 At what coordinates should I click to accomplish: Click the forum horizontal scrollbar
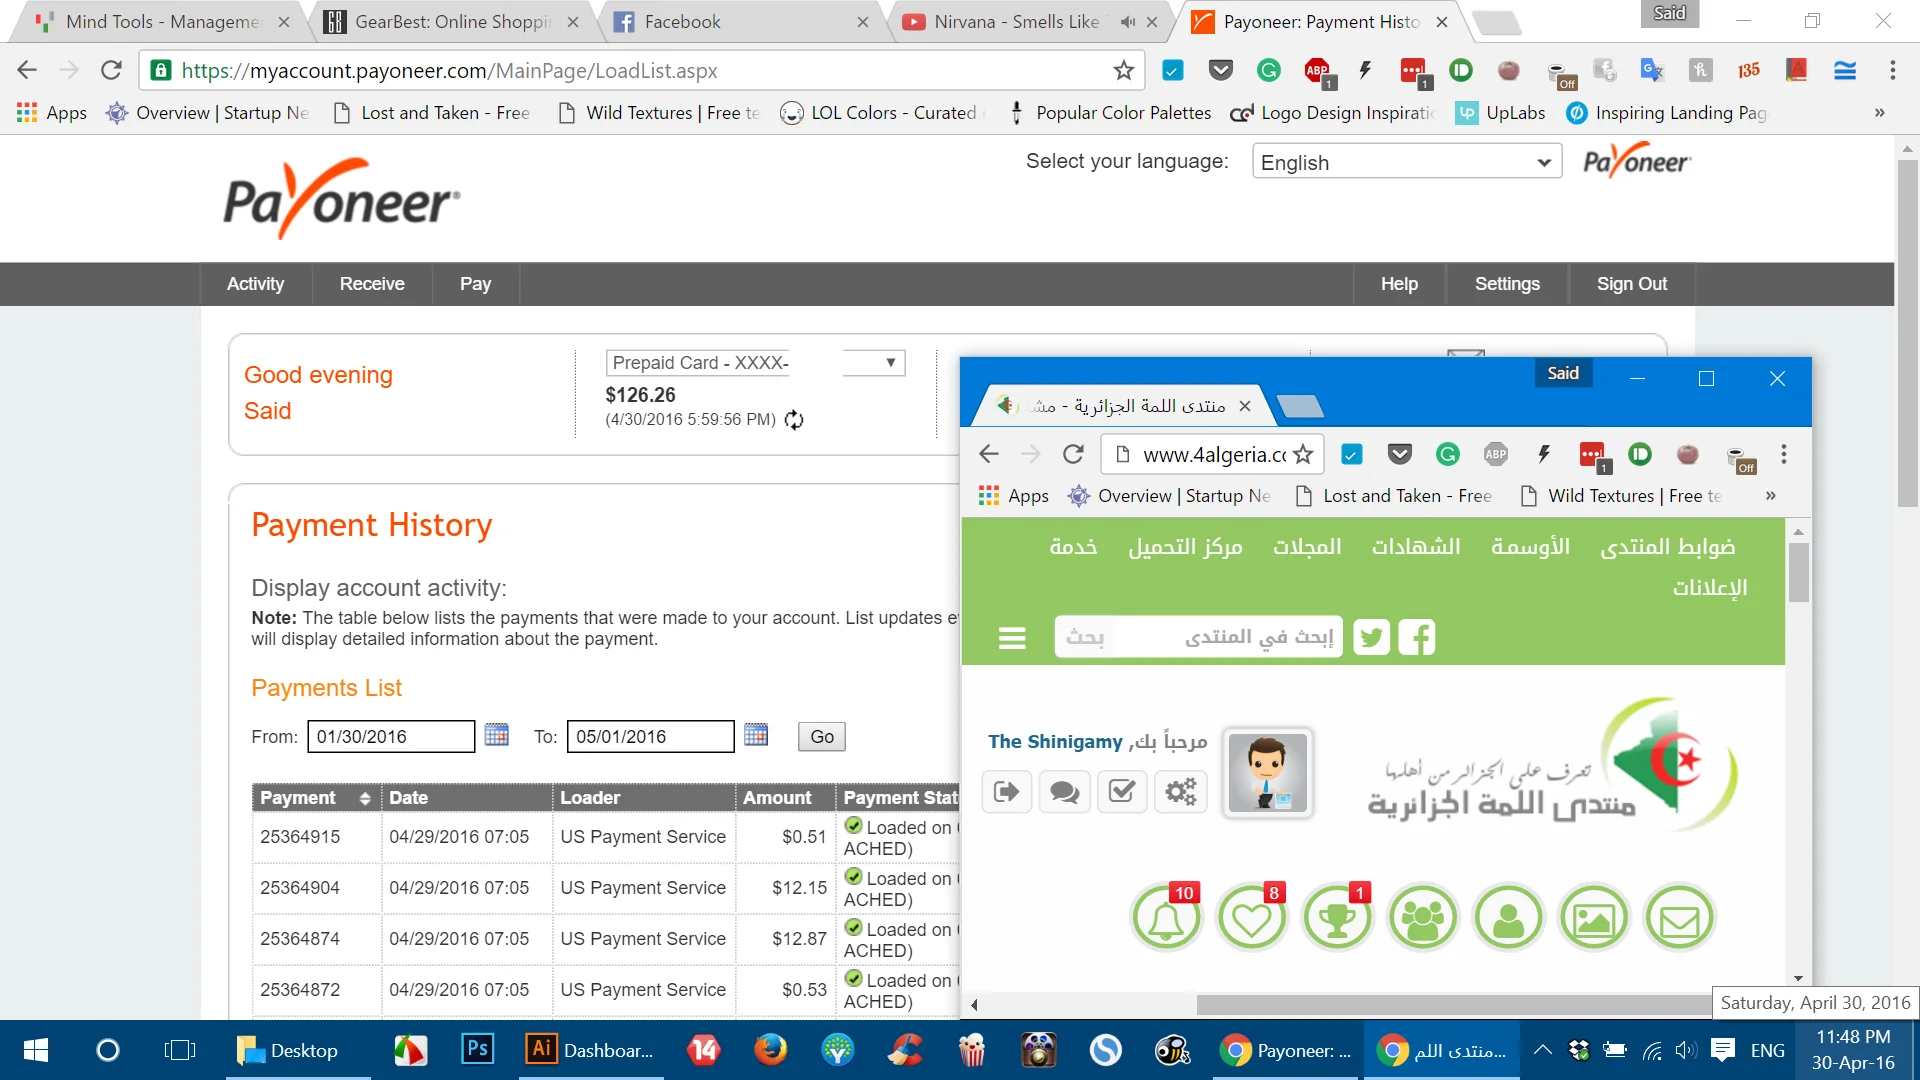pyautogui.click(x=1452, y=1004)
